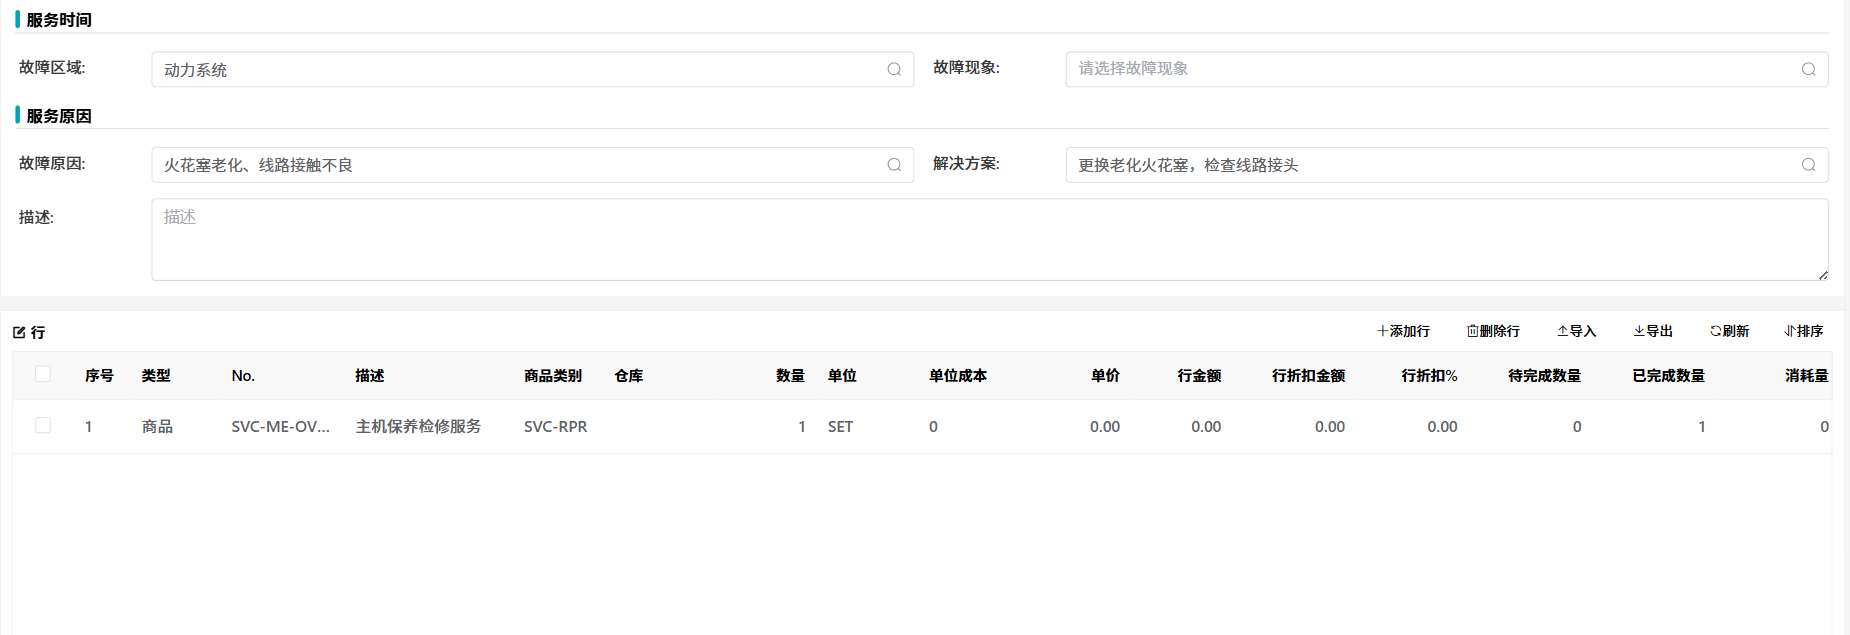The image size is (1850, 635).
Task: Click the 导入 import button
Action: (1576, 331)
